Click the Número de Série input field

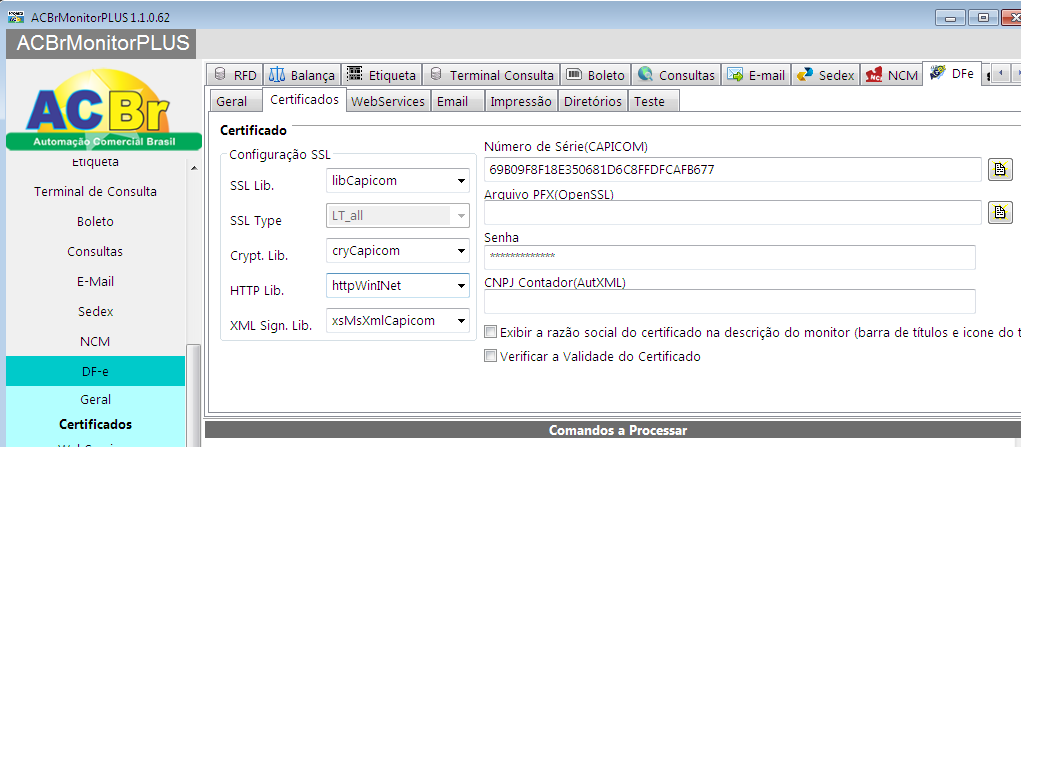[x=732, y=169]
